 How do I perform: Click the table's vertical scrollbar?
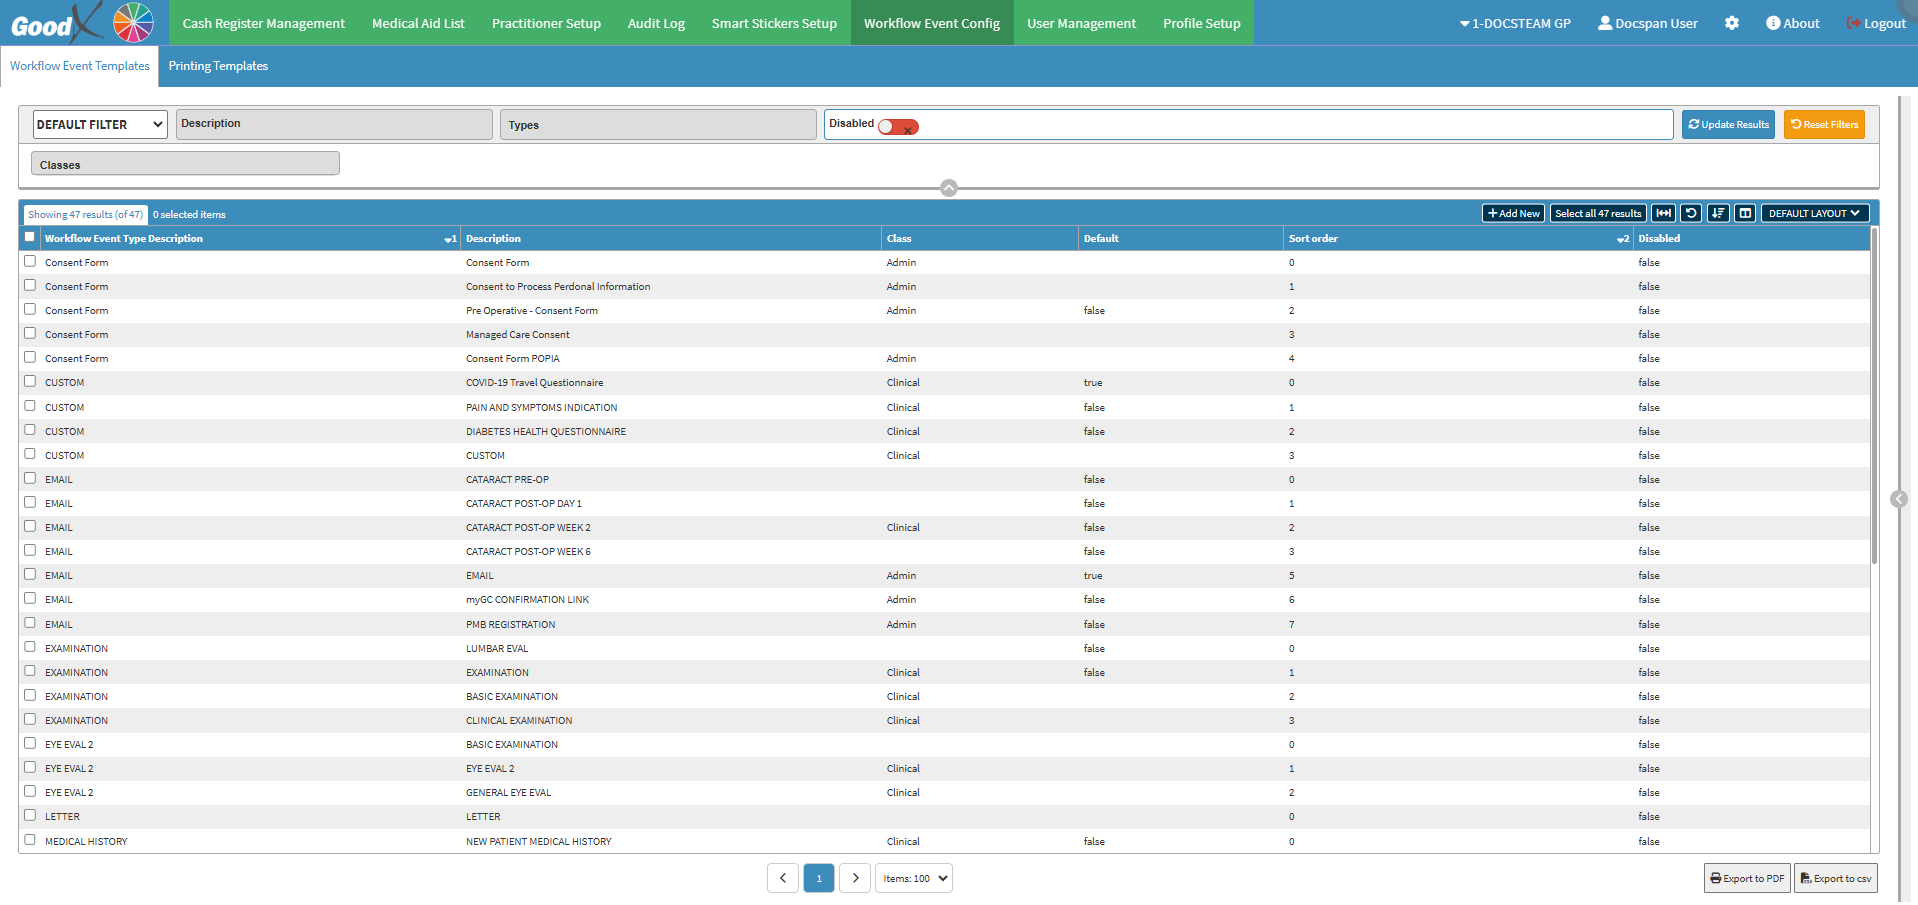click(1873, 400)
